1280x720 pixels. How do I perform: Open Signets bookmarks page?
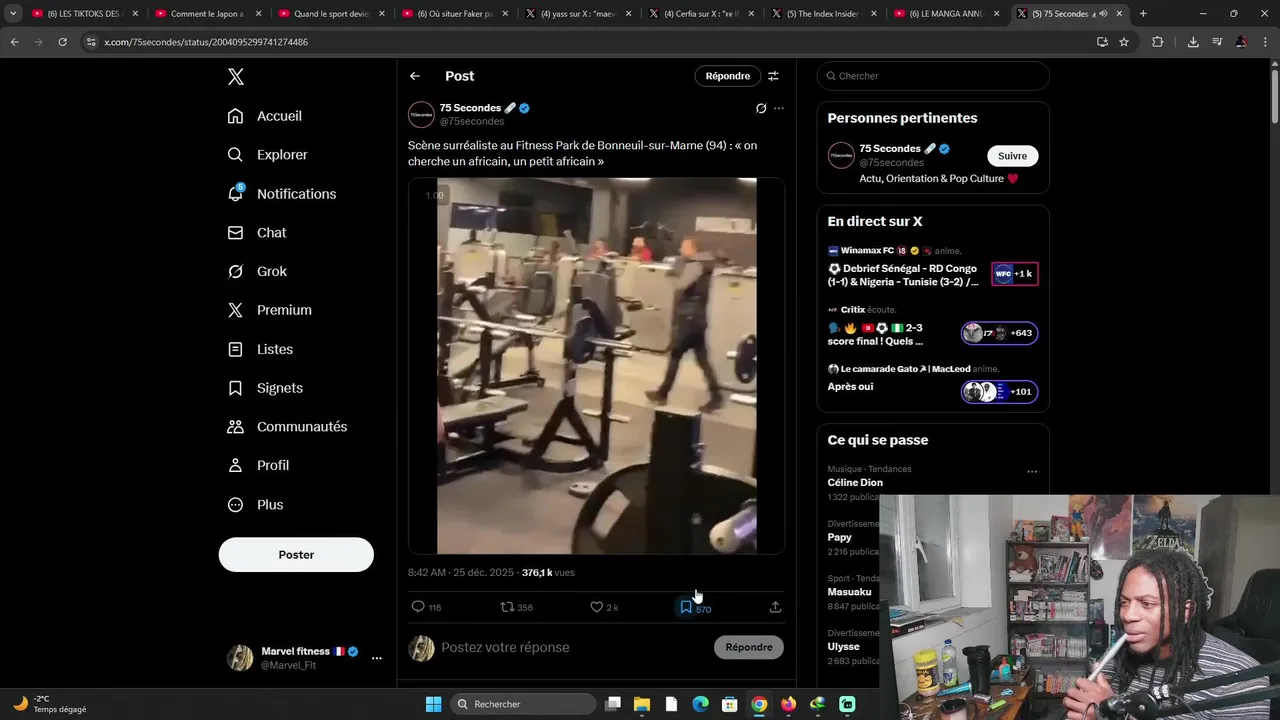265,388
